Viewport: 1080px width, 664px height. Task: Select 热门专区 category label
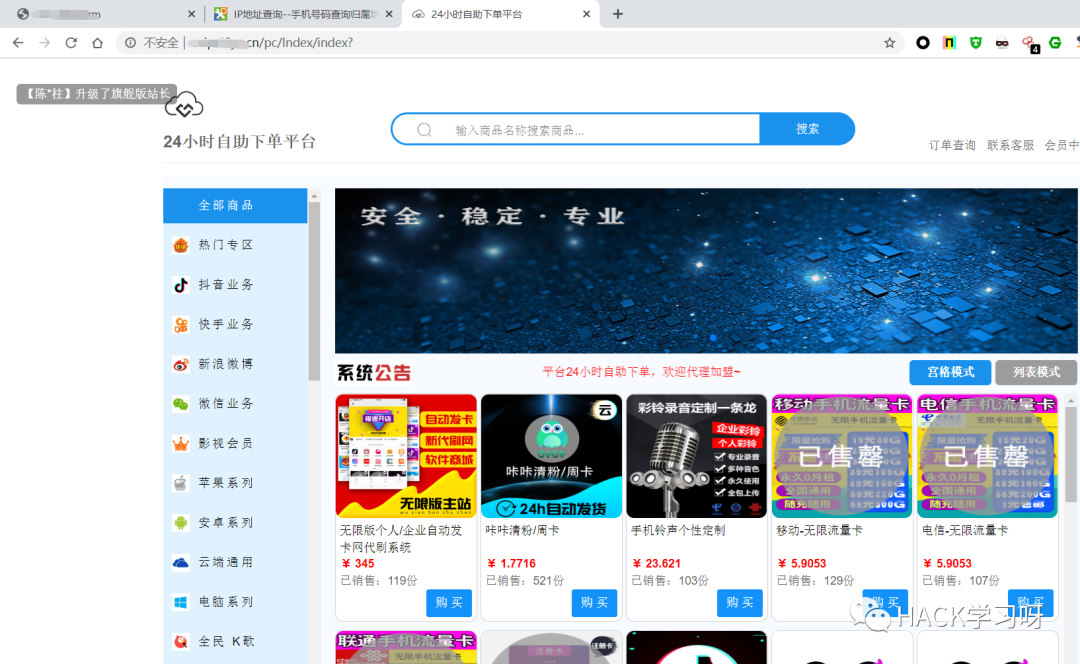coord(226,245)
